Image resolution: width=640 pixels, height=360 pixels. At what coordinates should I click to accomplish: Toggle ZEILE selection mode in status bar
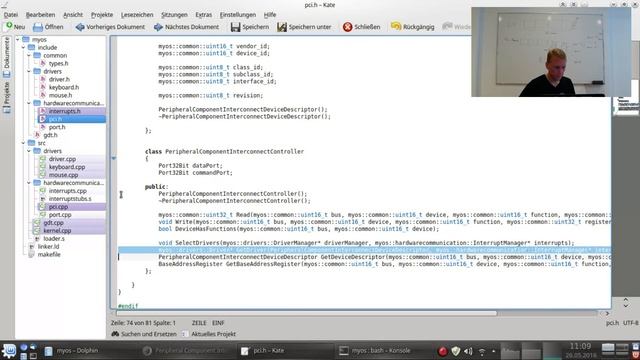tap(199, 323)
